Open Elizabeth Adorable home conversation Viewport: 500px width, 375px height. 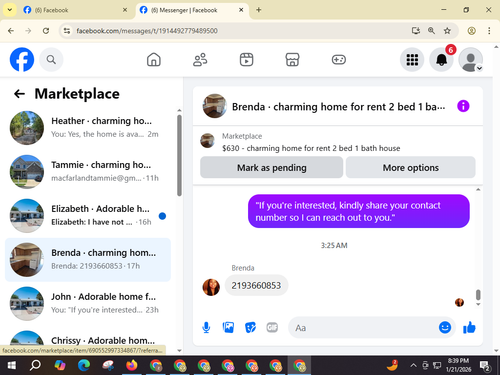[x=88, y=216]
